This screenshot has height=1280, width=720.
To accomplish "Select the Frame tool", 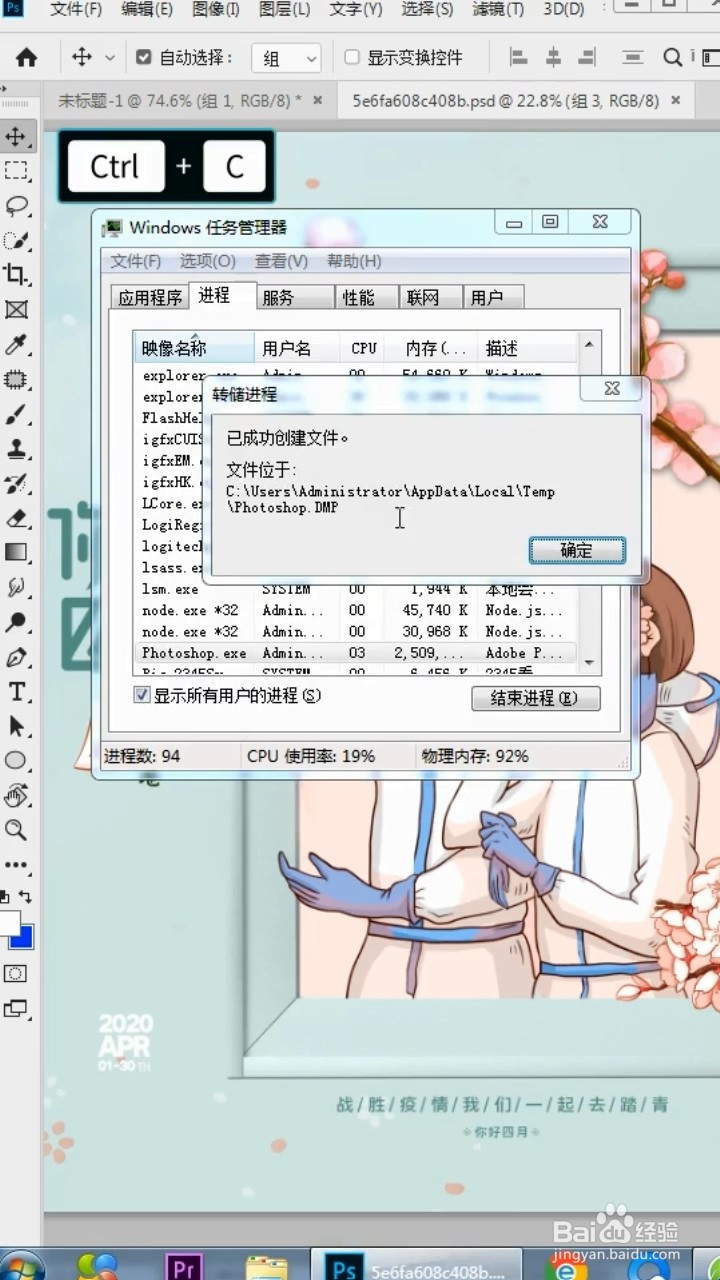I will point(16,310).
